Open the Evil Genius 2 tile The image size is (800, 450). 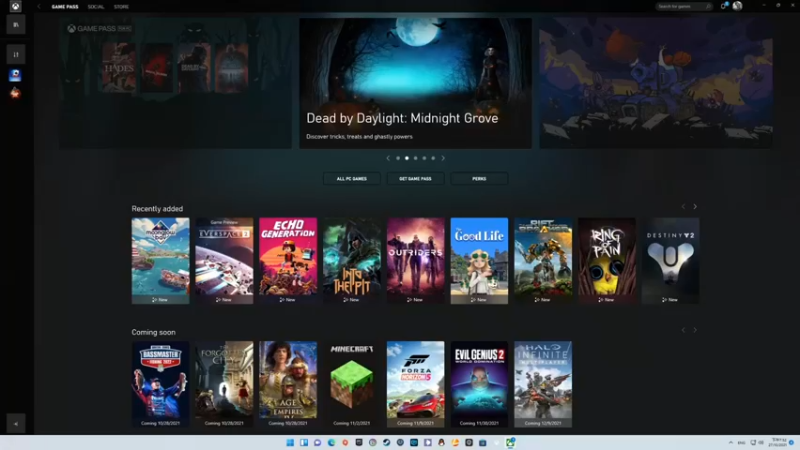(x=479, y=384)
